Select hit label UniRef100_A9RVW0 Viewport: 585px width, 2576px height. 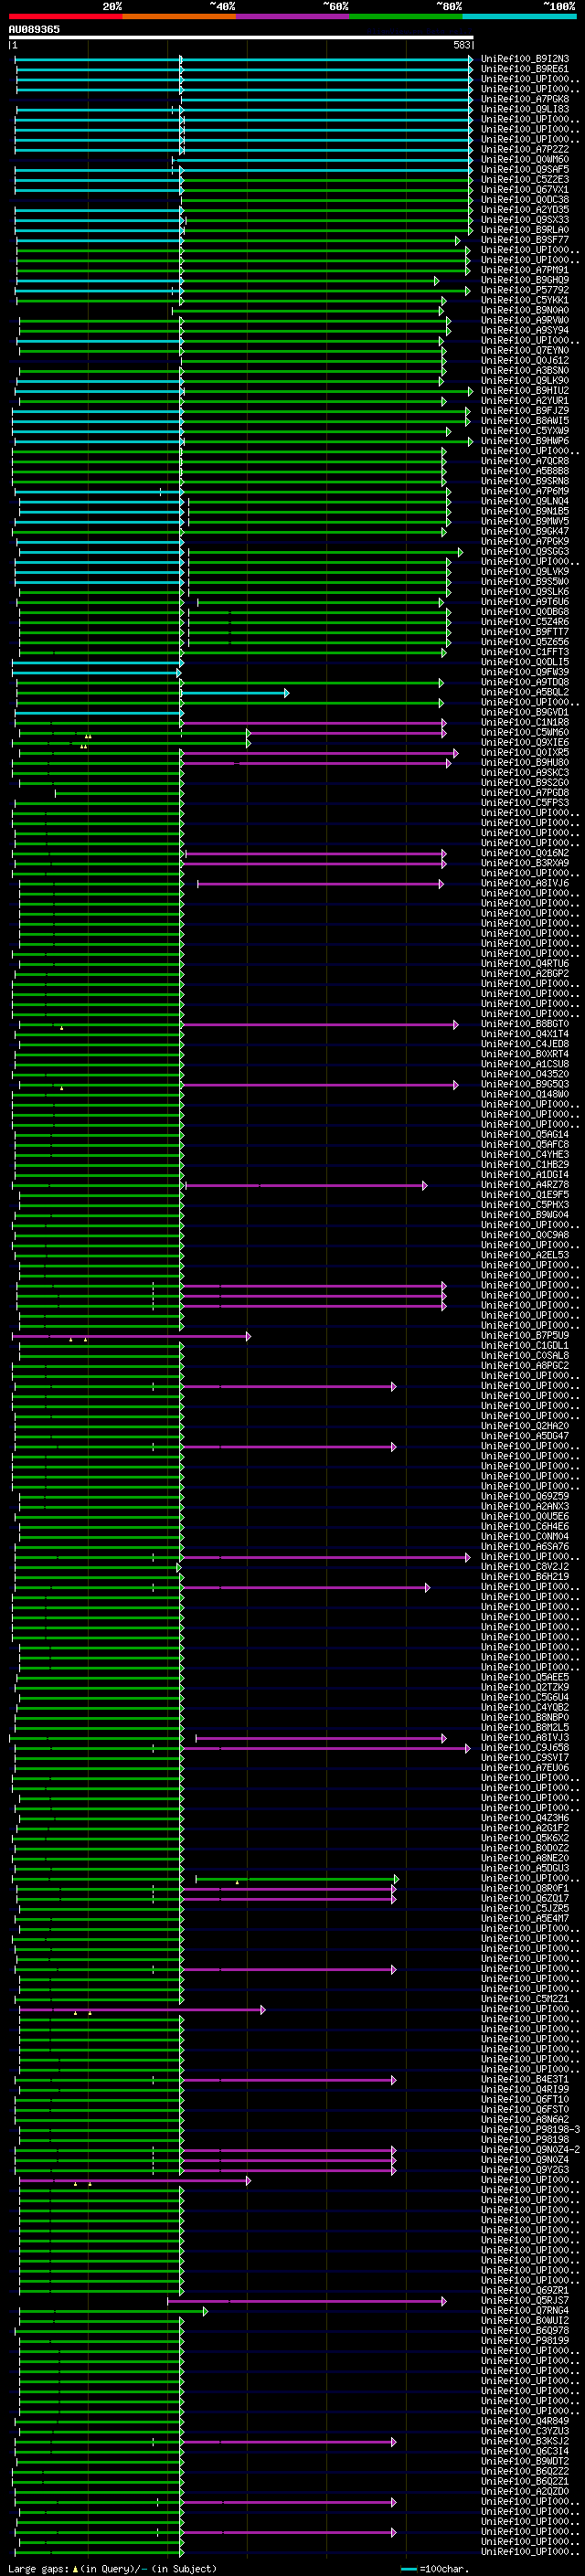(525, 320)
